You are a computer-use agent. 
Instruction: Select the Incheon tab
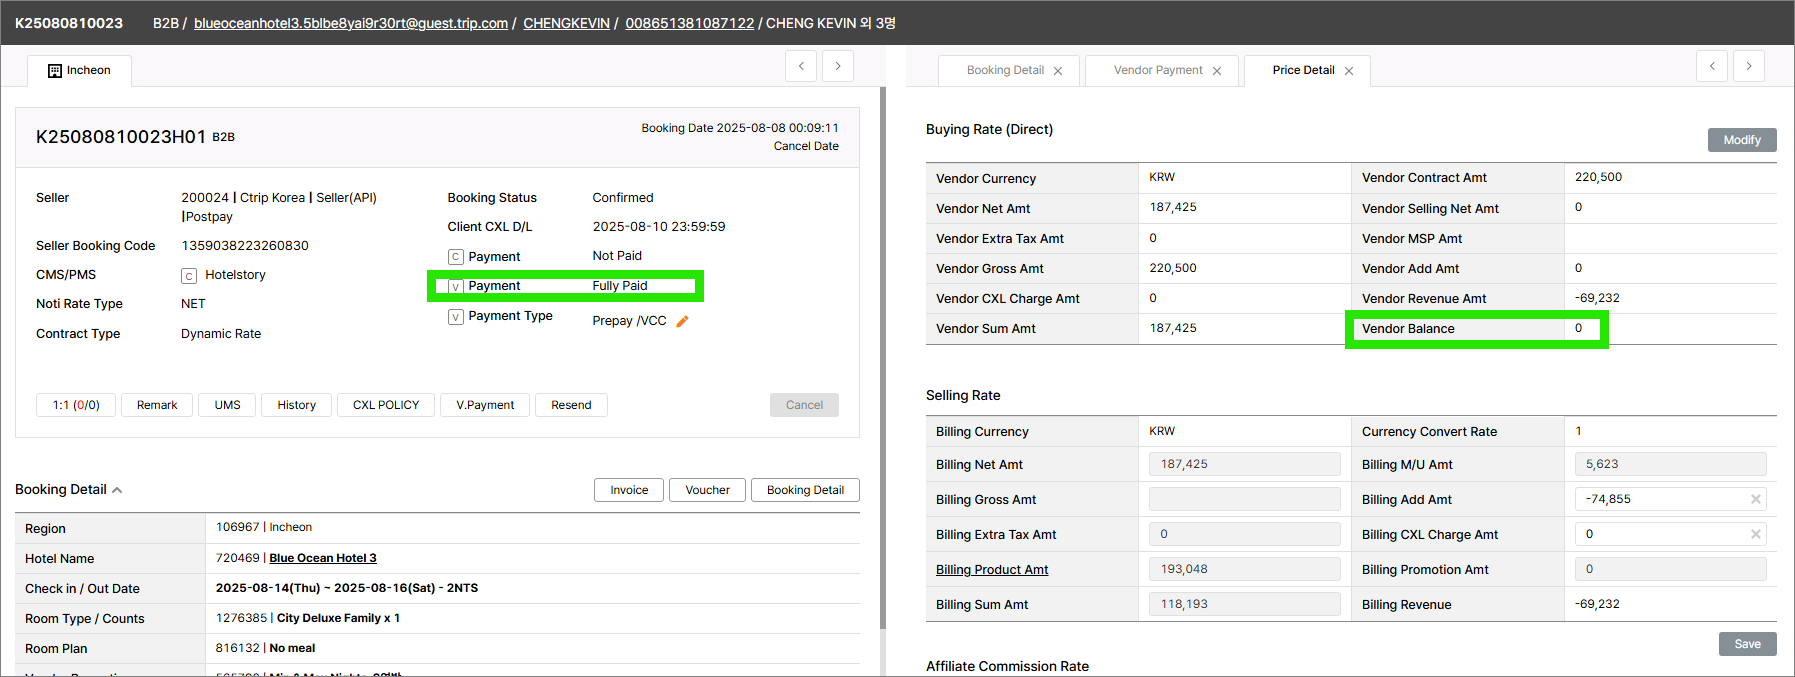coord(80,70)
